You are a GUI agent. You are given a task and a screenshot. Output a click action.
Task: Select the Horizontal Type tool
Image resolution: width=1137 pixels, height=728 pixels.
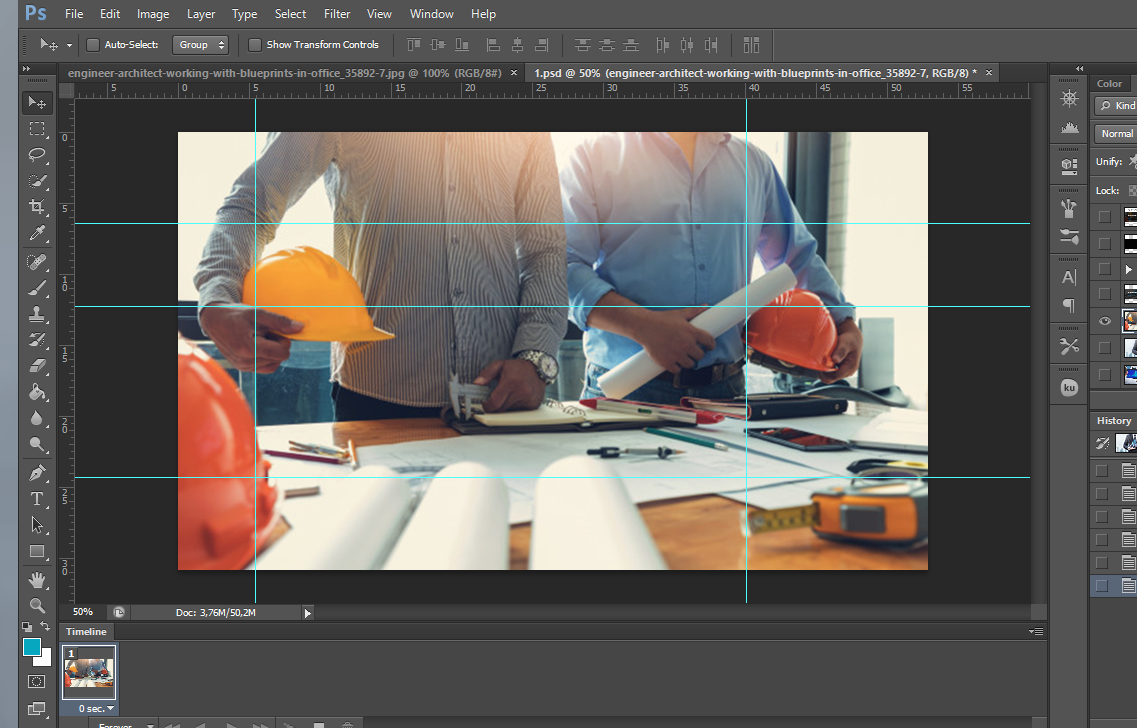[37, 499]
